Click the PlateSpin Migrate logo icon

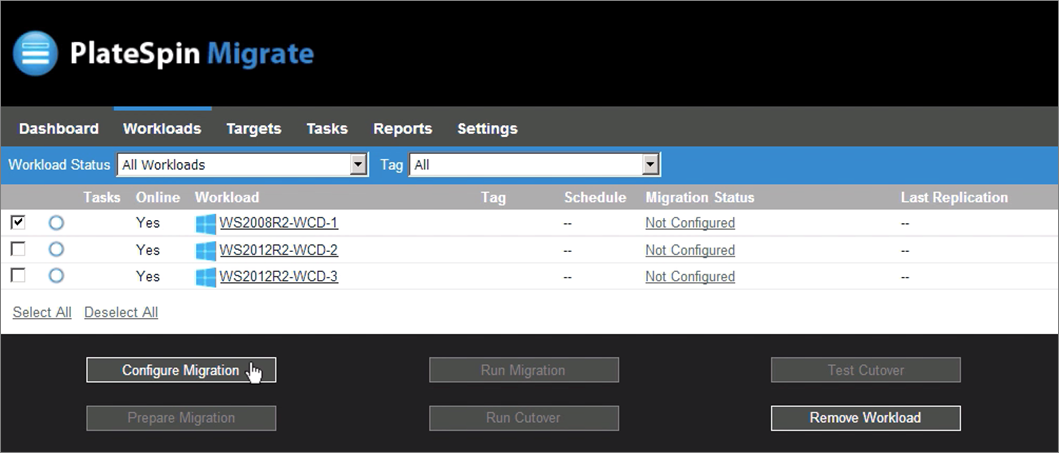point(35,53)
